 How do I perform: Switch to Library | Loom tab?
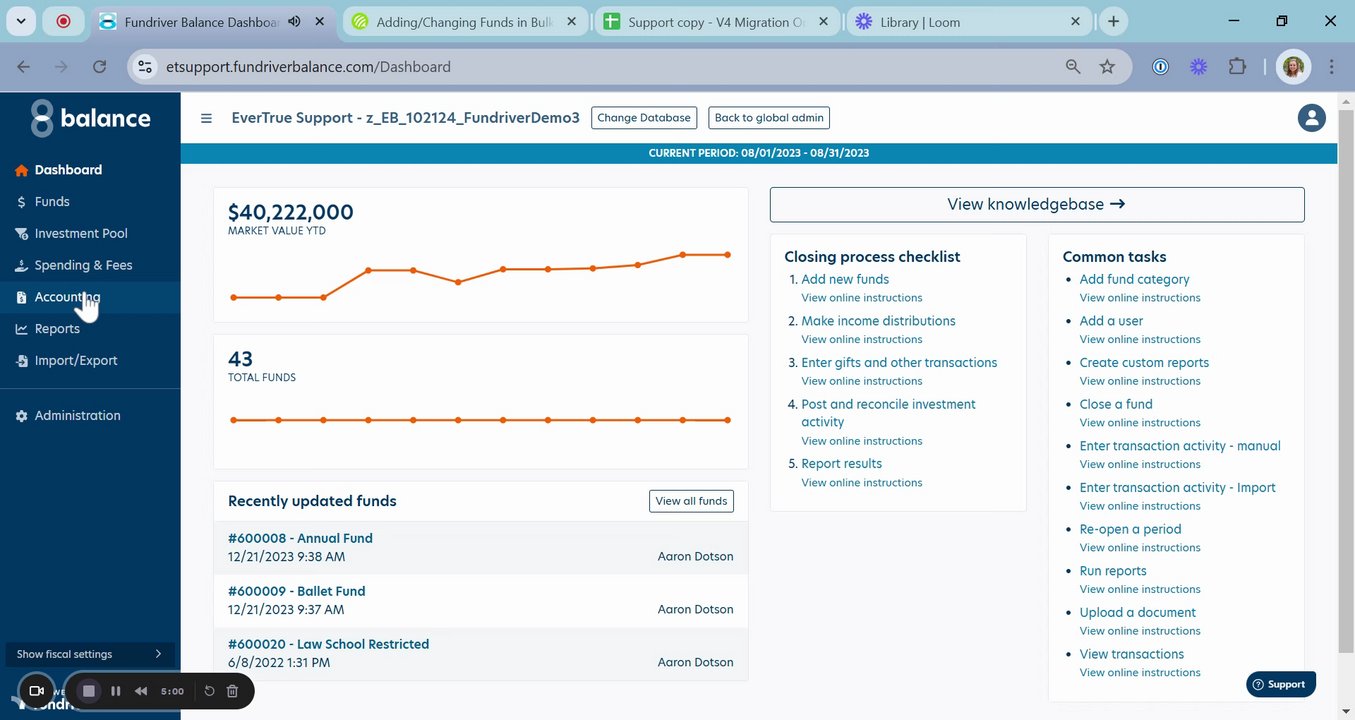[x=968, y=22]
